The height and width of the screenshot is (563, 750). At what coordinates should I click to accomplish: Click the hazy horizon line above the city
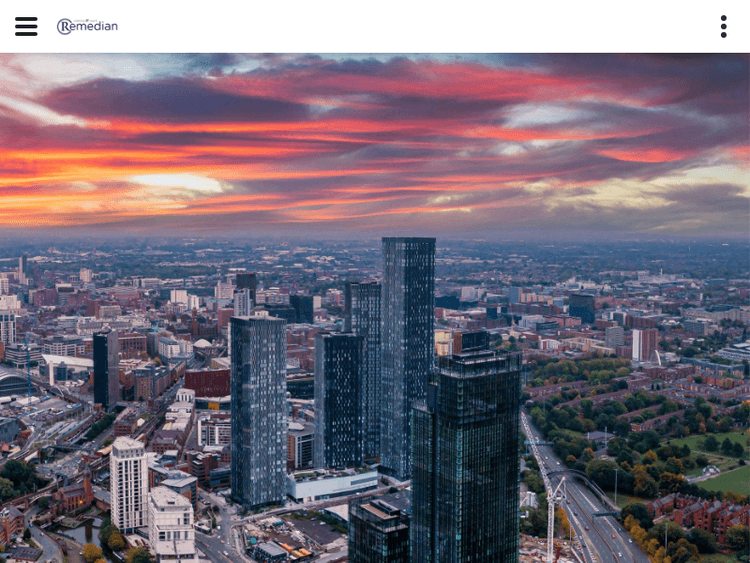pyautogui.click(x=375, y=236)
